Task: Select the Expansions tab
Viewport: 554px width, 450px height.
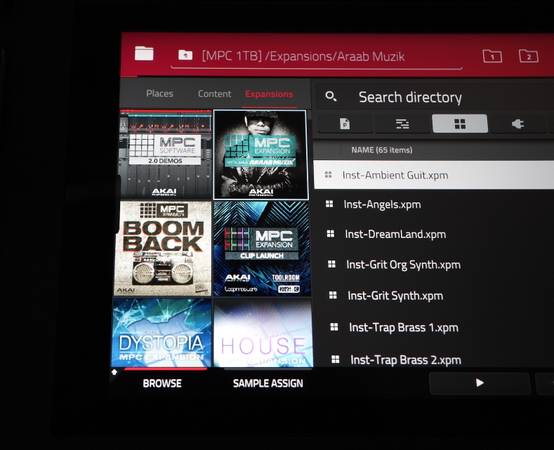Action: pos(269,94)
